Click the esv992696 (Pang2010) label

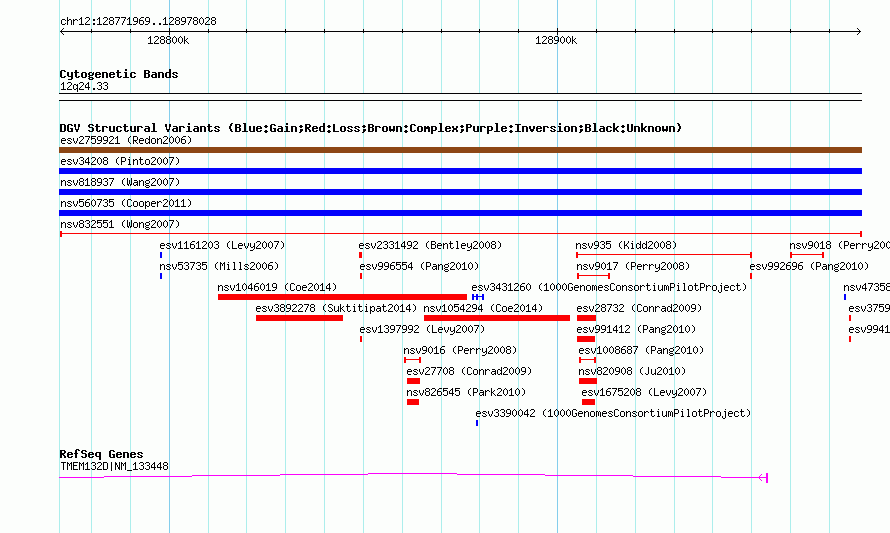(x=809, y=266)
